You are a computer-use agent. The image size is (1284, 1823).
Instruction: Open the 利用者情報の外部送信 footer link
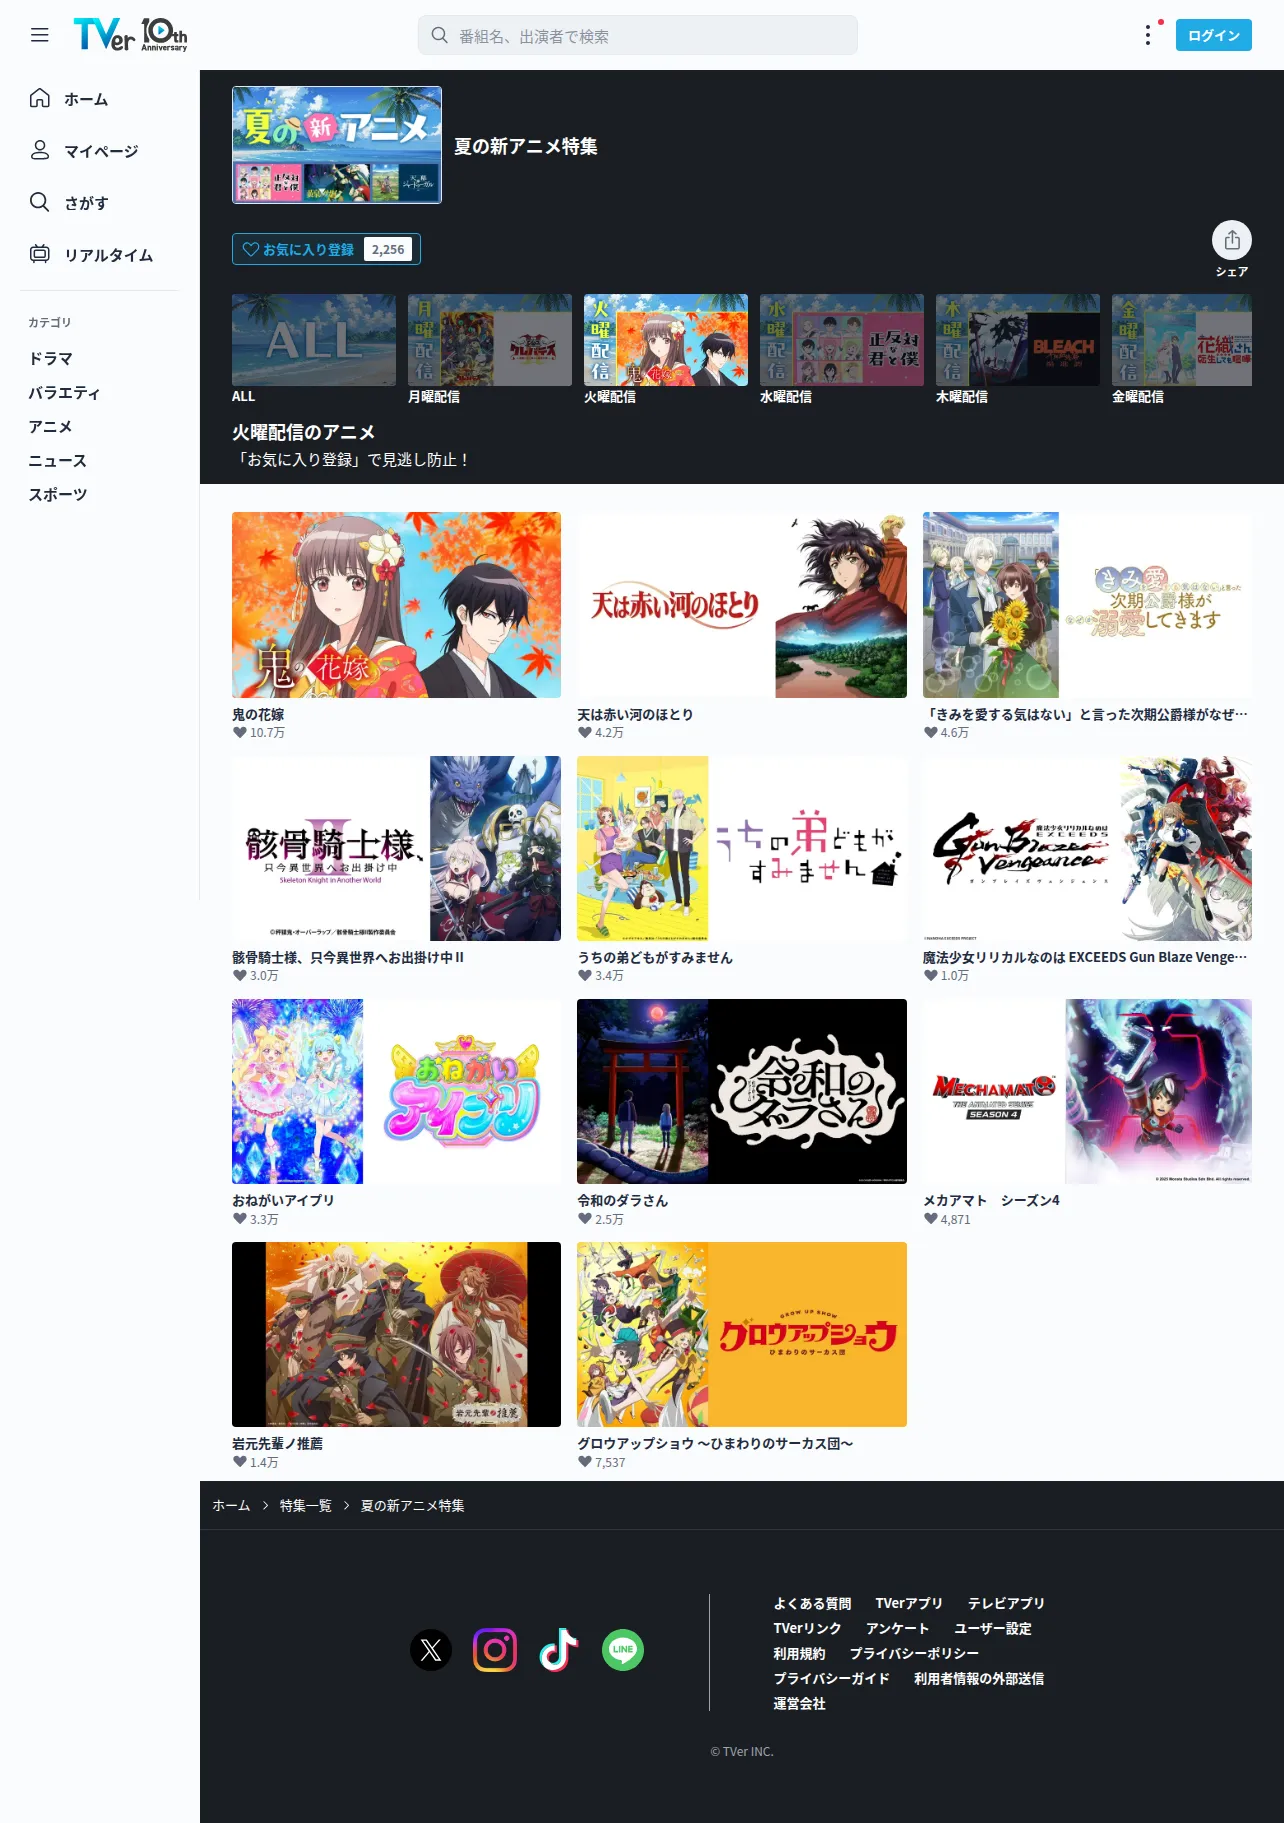[x=979, y=1678]
